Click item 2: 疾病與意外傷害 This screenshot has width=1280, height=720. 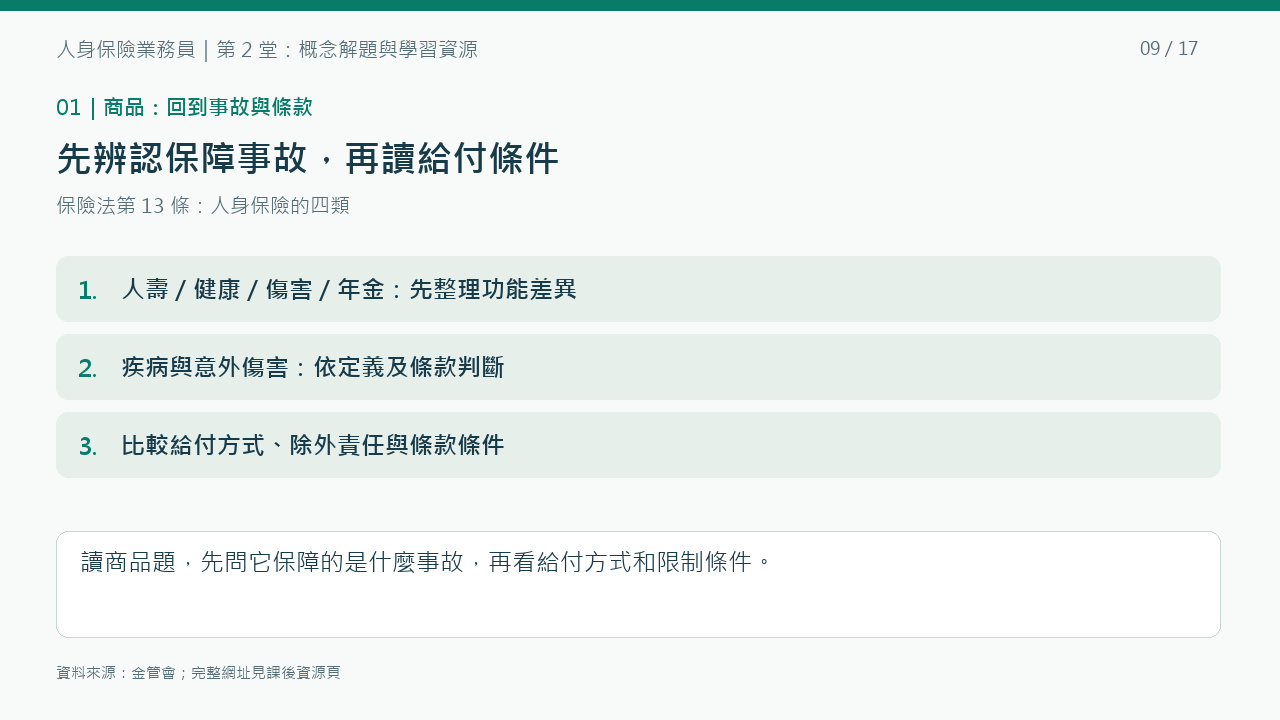638,367
